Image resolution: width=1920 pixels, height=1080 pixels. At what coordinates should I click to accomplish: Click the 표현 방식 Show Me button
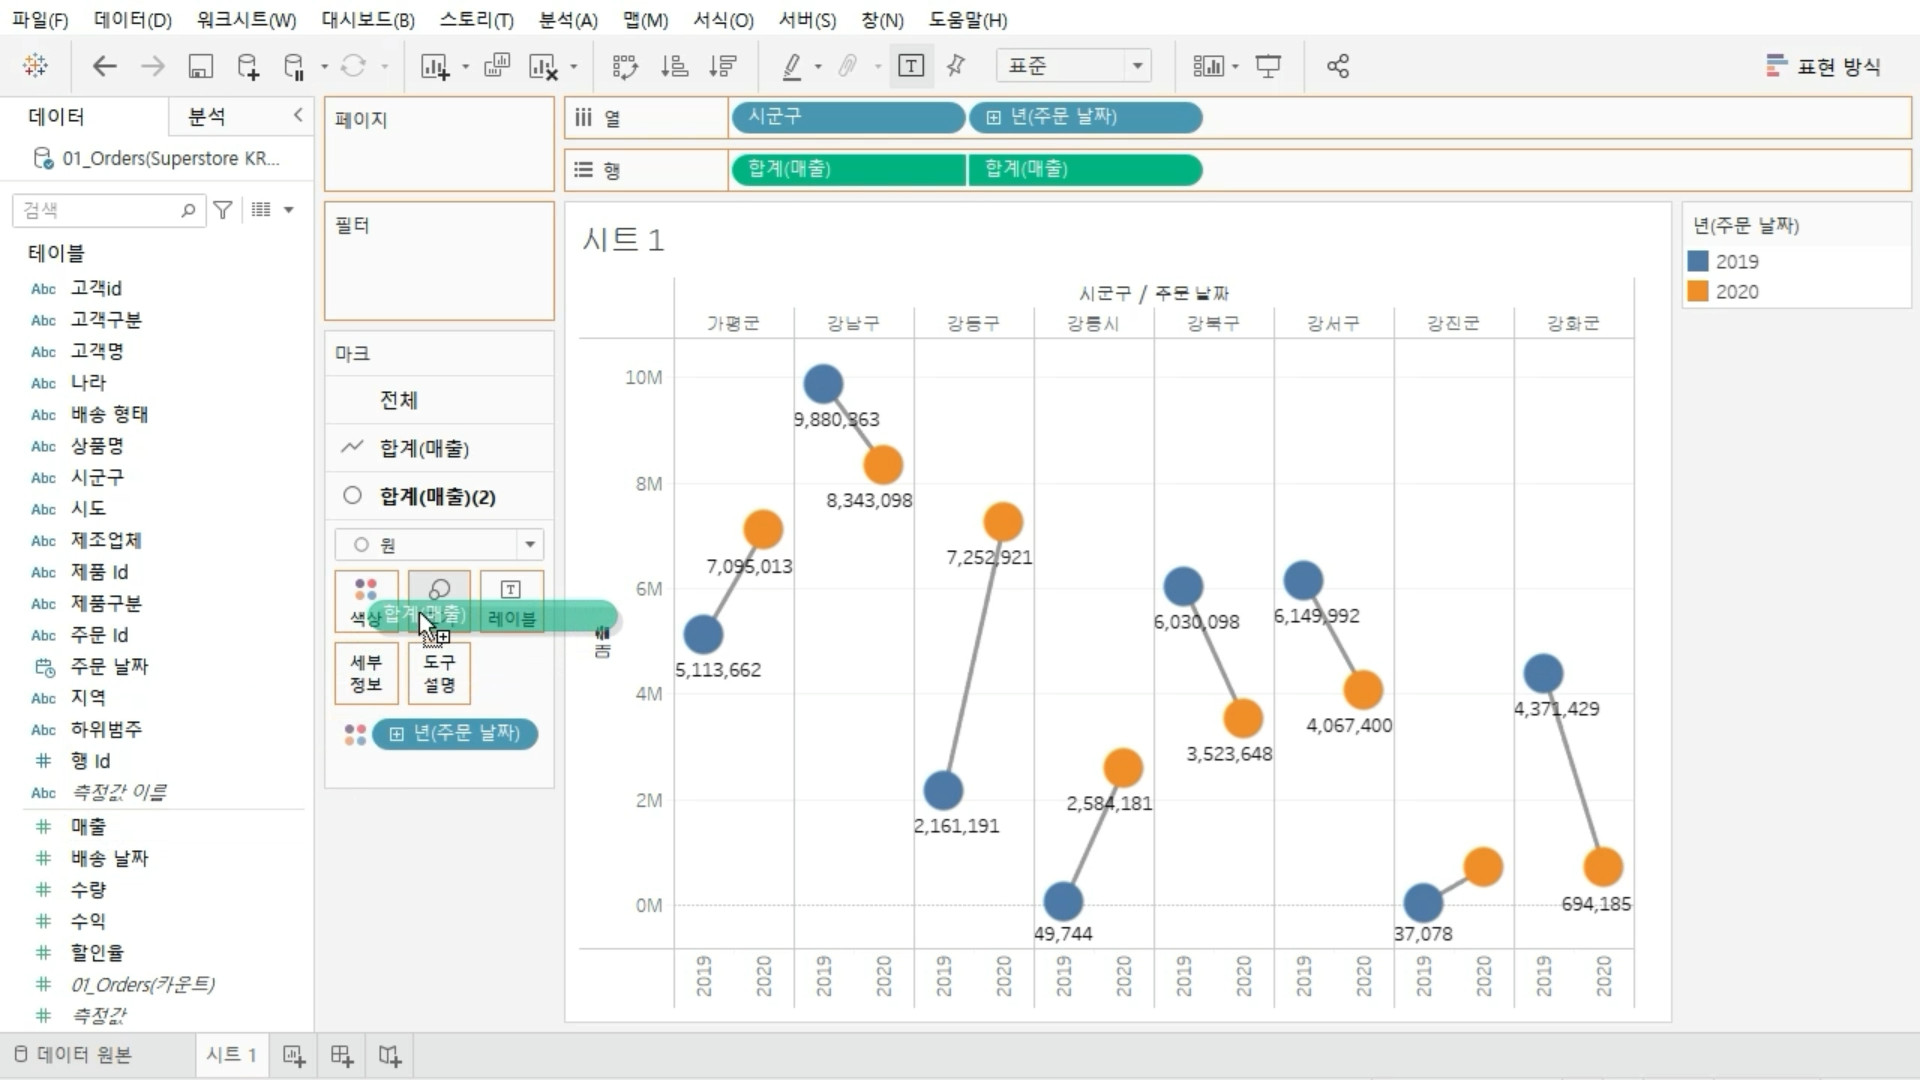coord(1824,66)
